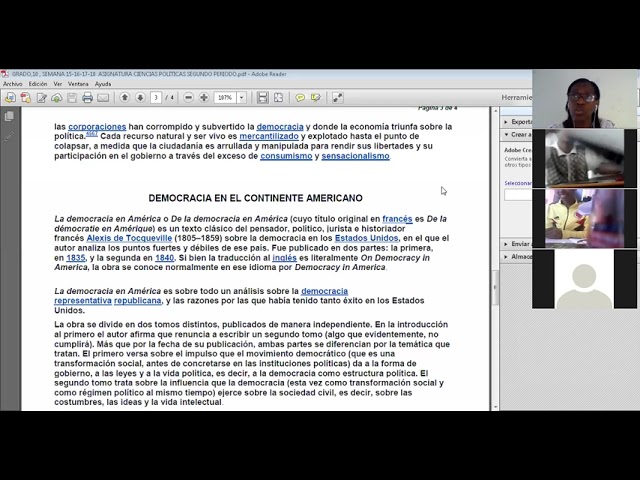Follow the democracia link in first paragraph
This screenshot has width=640, height=480.
[280, 127]
